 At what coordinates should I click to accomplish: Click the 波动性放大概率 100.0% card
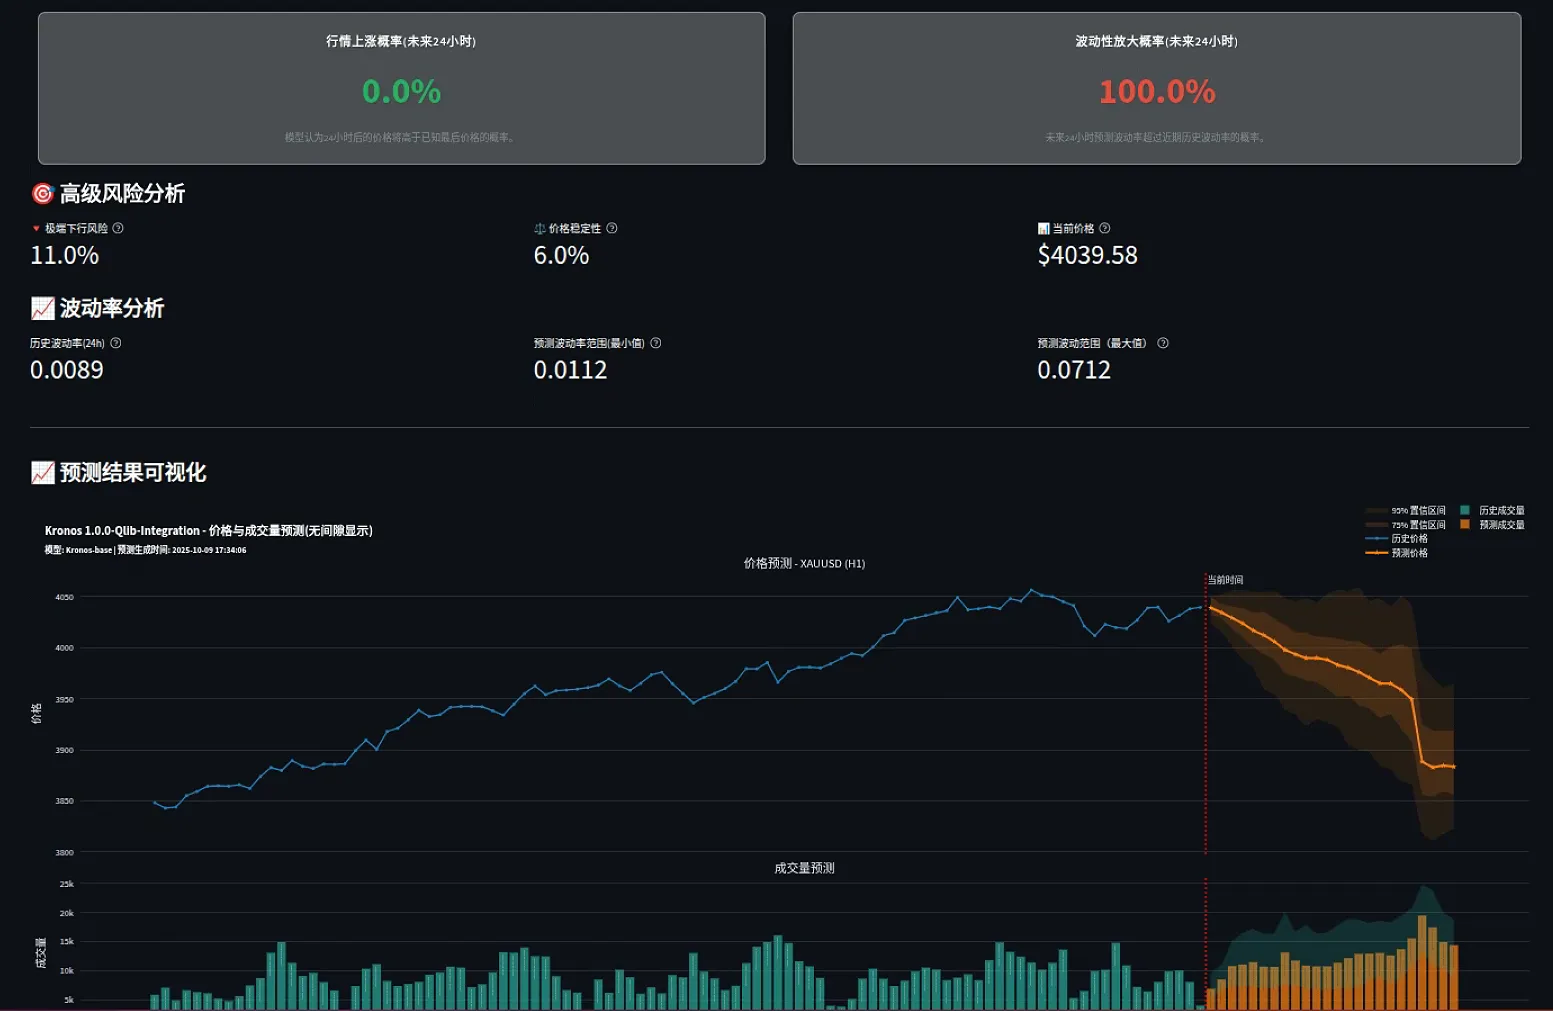click(1156, 89)
